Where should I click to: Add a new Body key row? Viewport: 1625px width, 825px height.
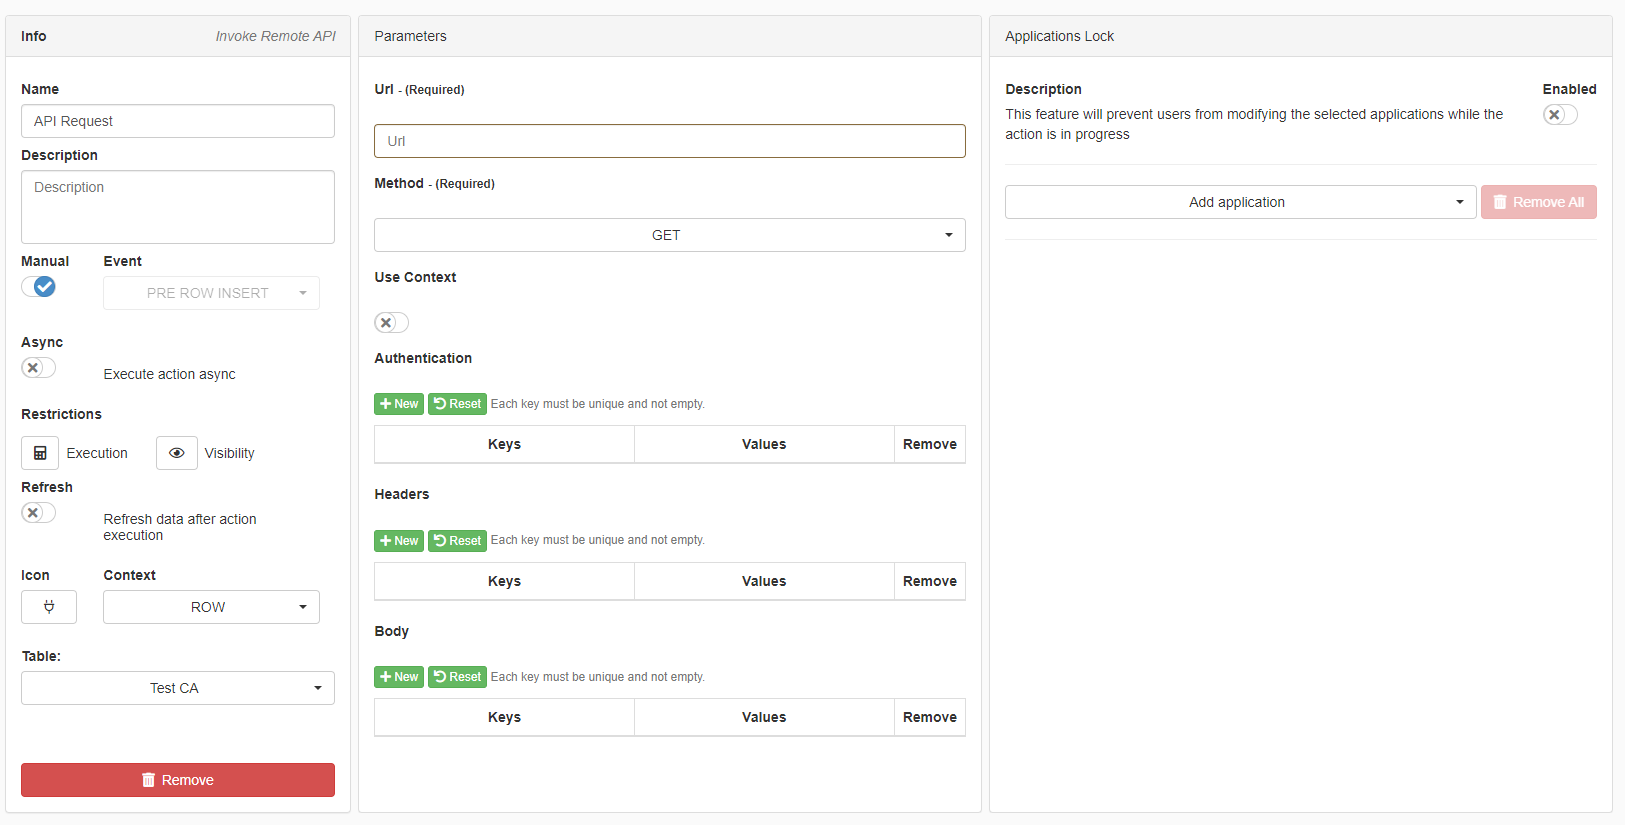click(399, 677)
